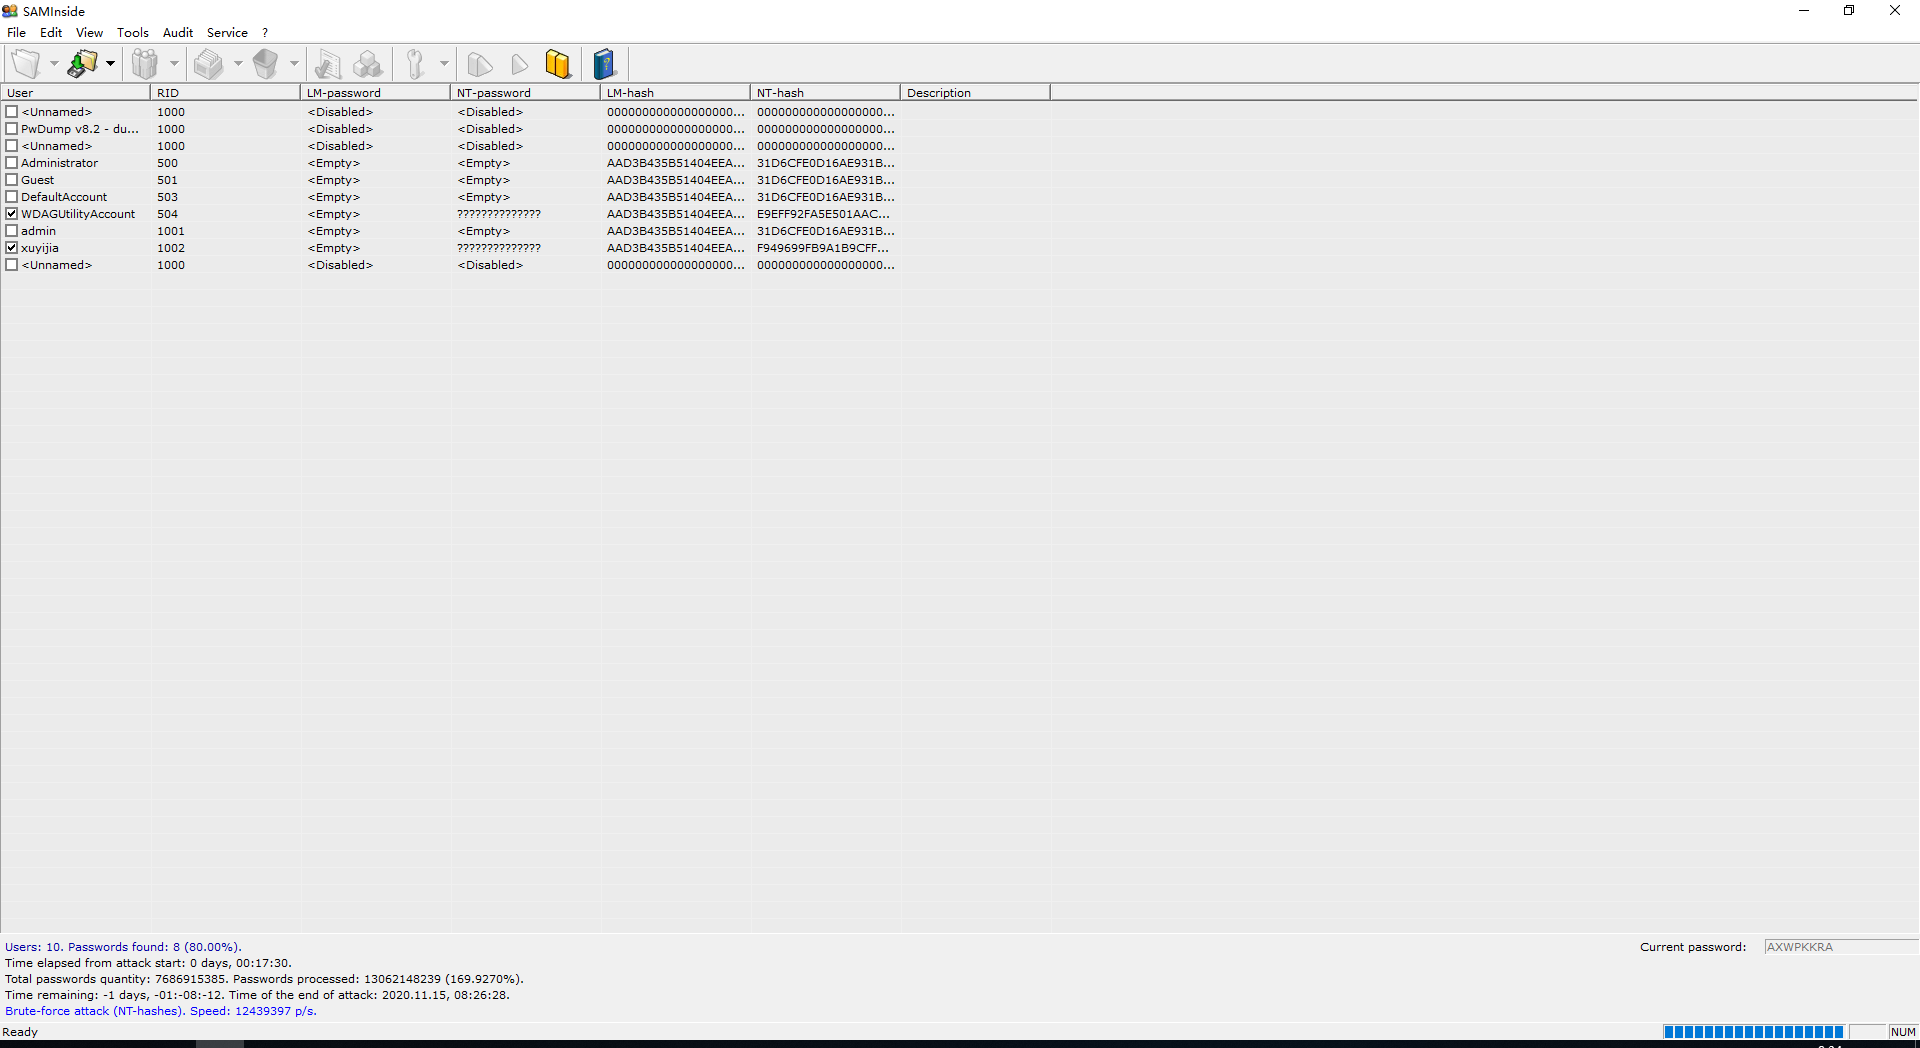Toggle the PwDump v8.2 row checkbox
This screenshot has height=1048, width=1920.
tap(12, 129)
